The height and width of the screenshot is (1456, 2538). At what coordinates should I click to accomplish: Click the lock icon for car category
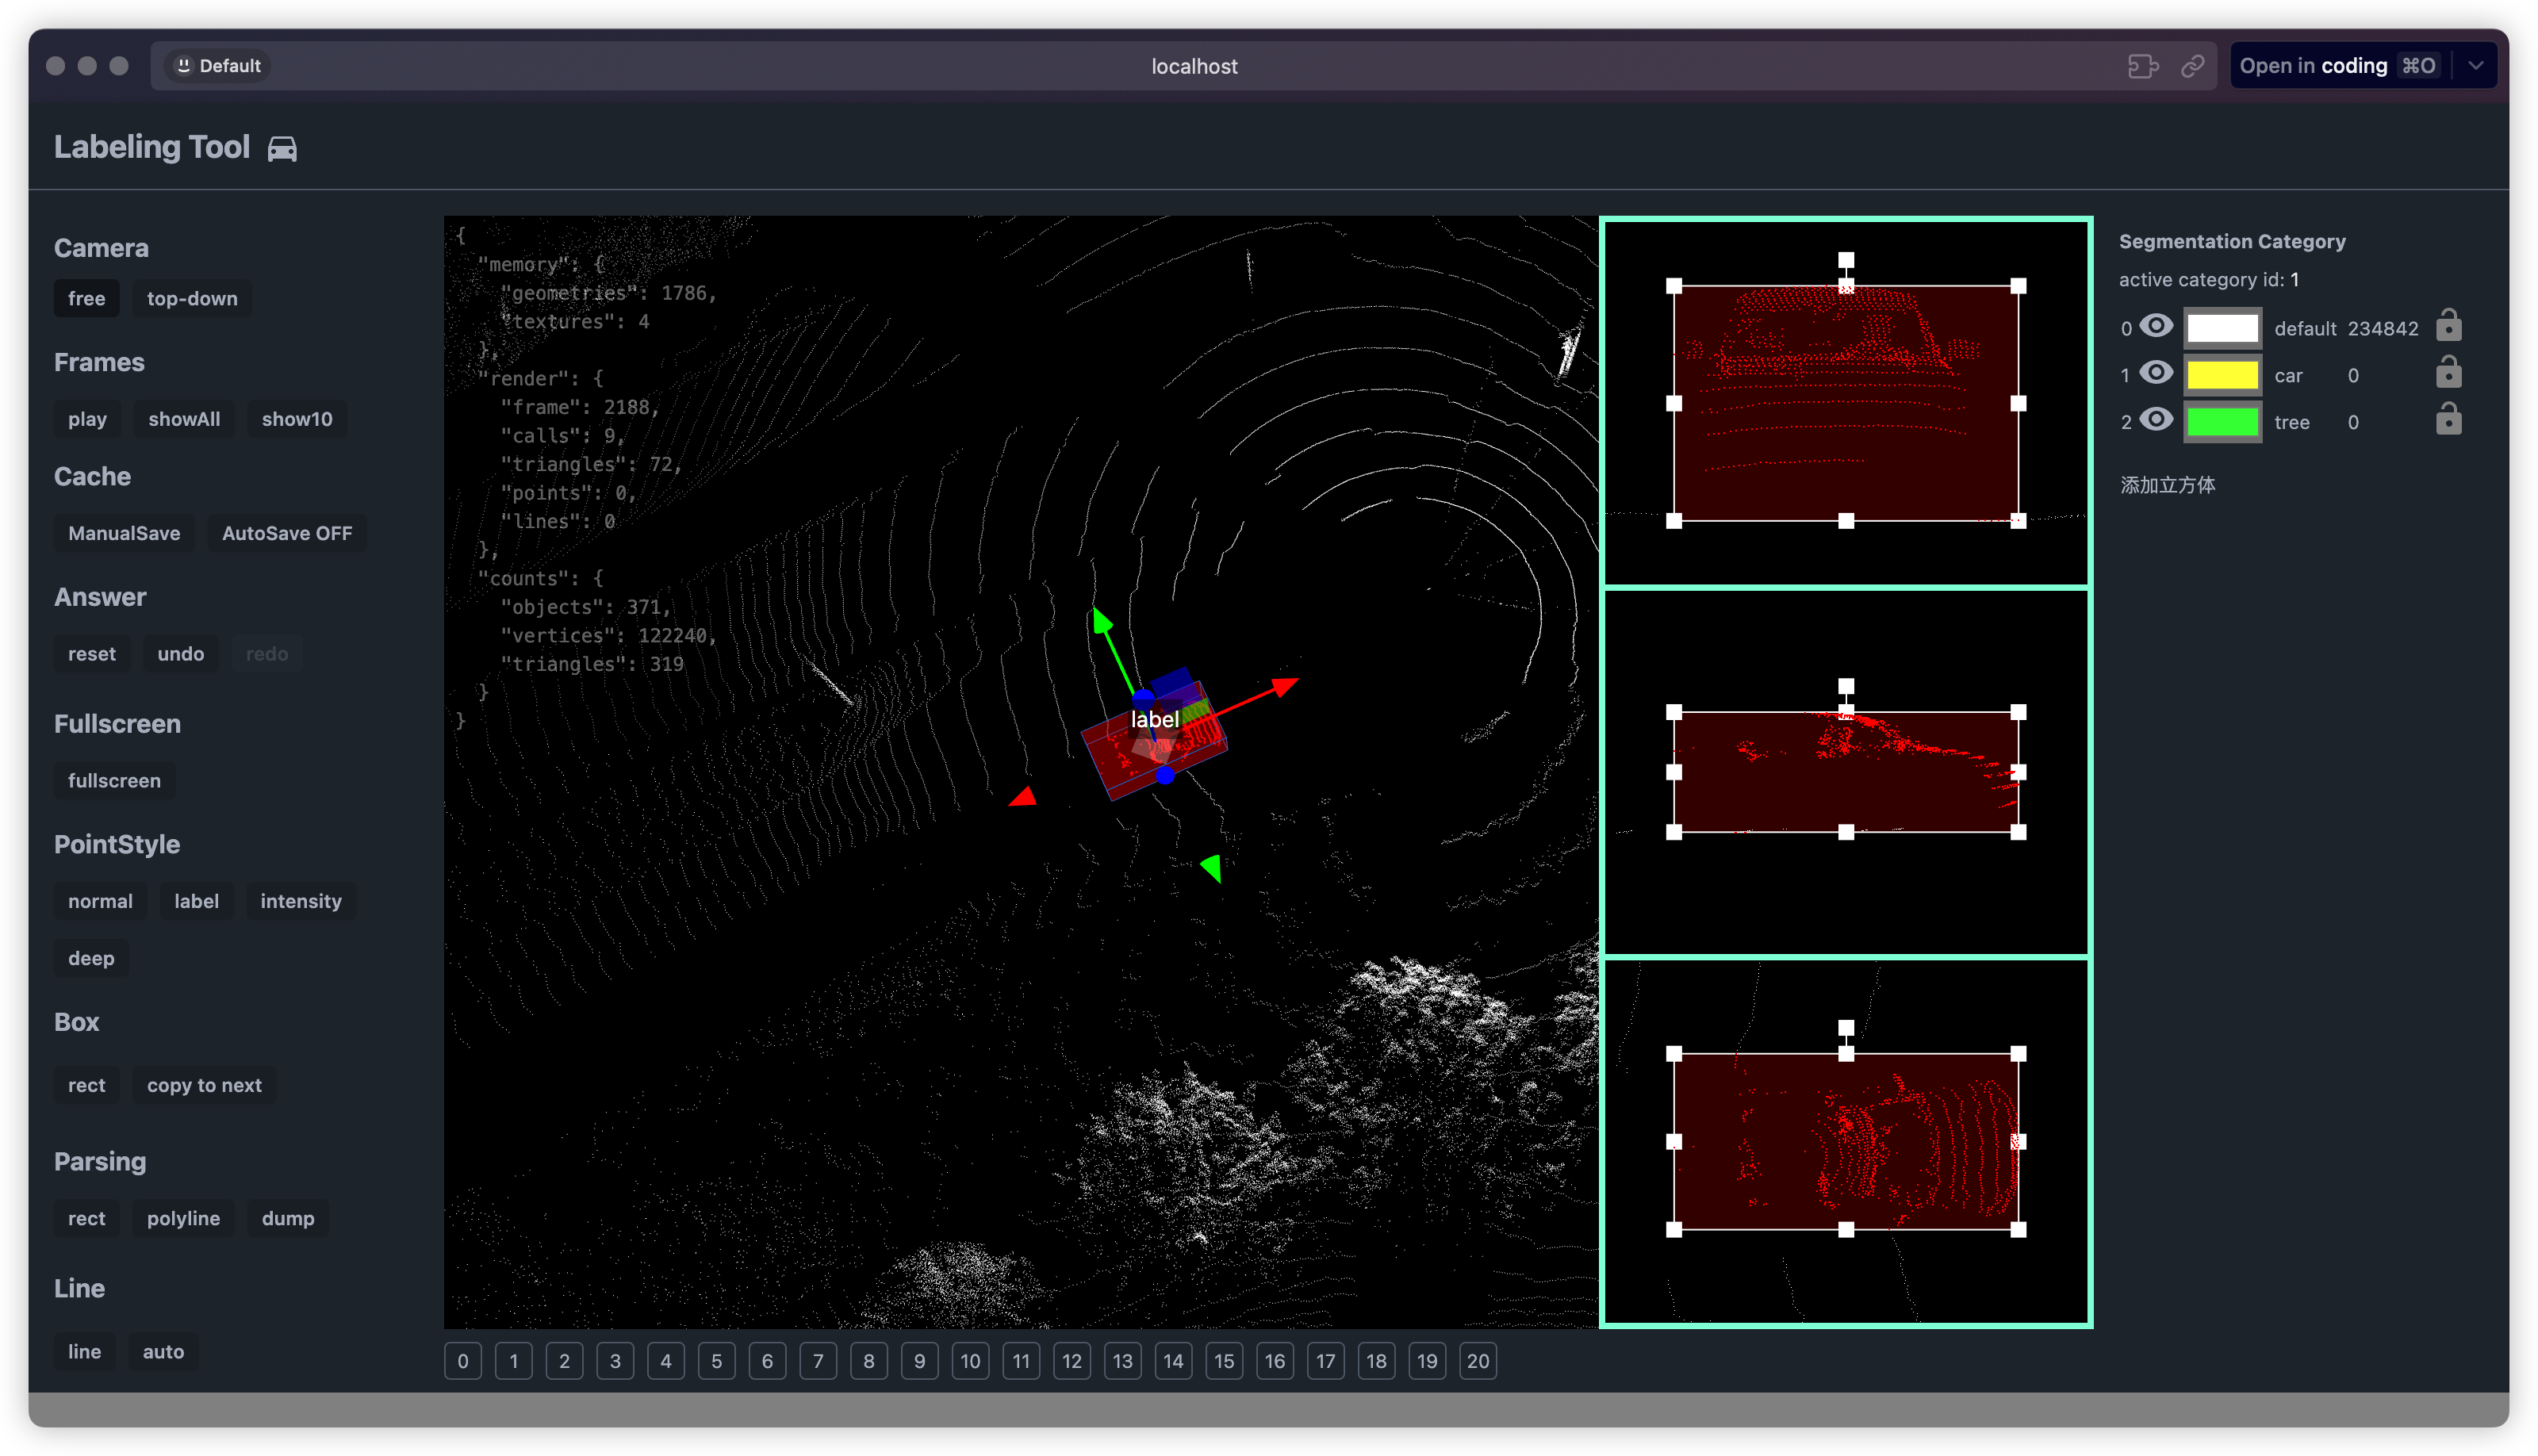2448,372
